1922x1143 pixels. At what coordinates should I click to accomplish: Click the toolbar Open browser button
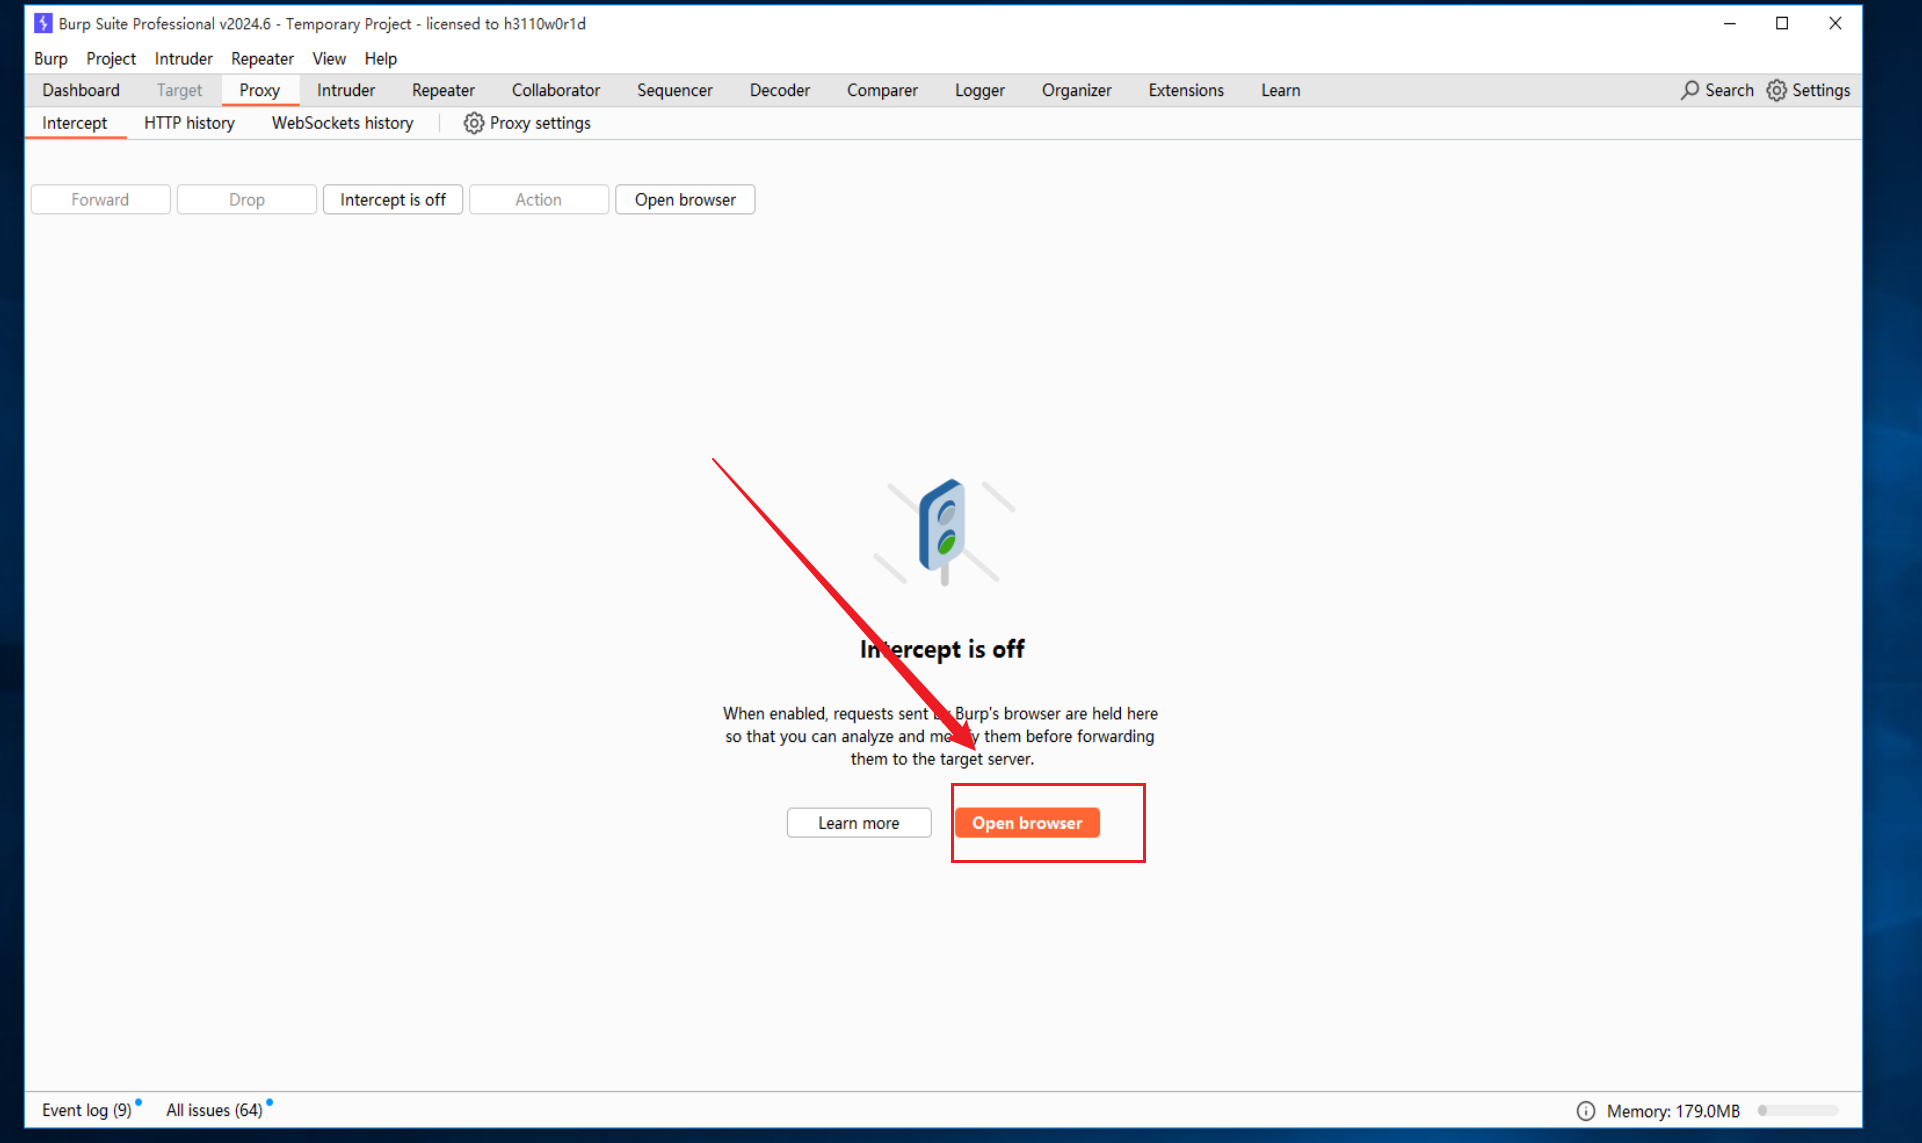pyautogui.click(x=684, y=199)
